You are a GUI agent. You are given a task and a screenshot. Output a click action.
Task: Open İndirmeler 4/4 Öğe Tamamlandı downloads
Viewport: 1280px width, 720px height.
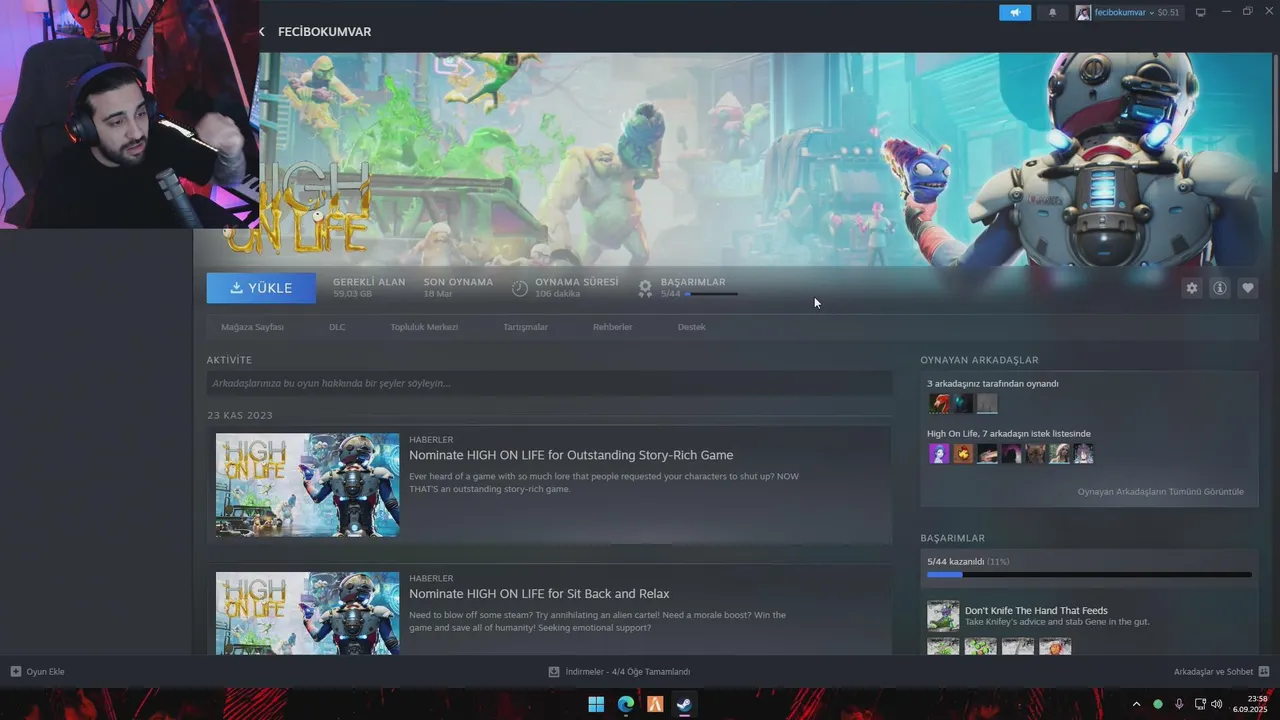[619, 672]
